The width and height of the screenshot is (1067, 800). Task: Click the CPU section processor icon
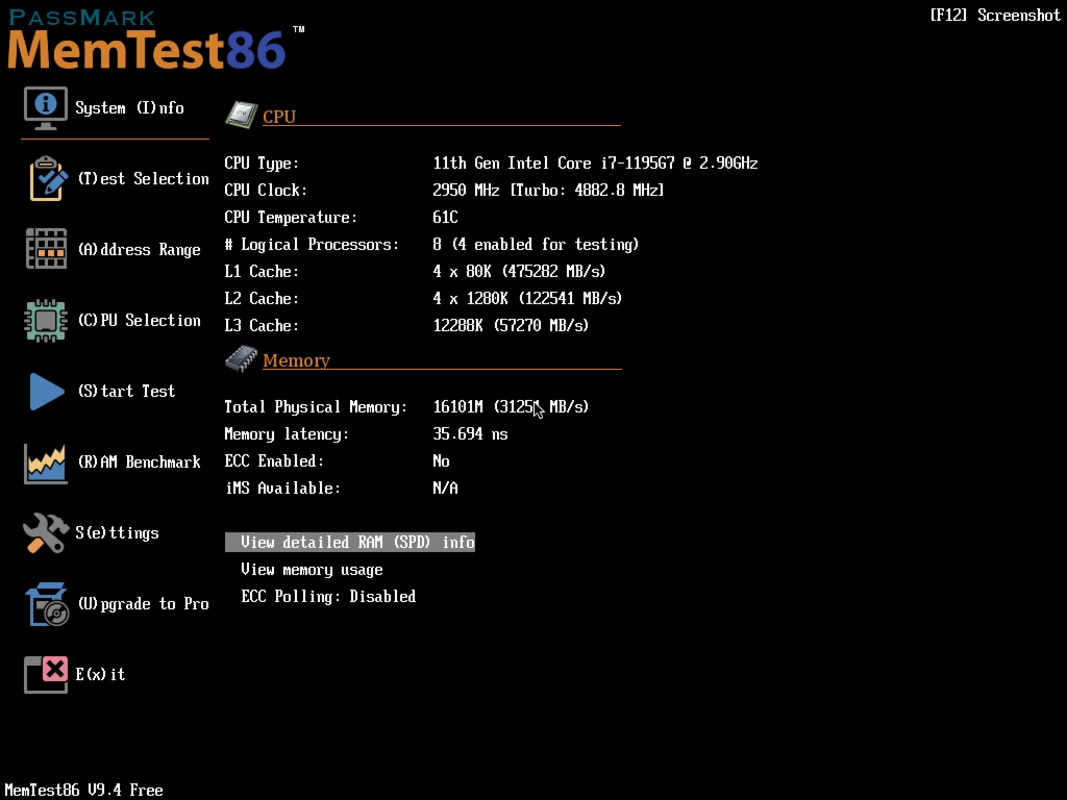click(x=242, y=114)
